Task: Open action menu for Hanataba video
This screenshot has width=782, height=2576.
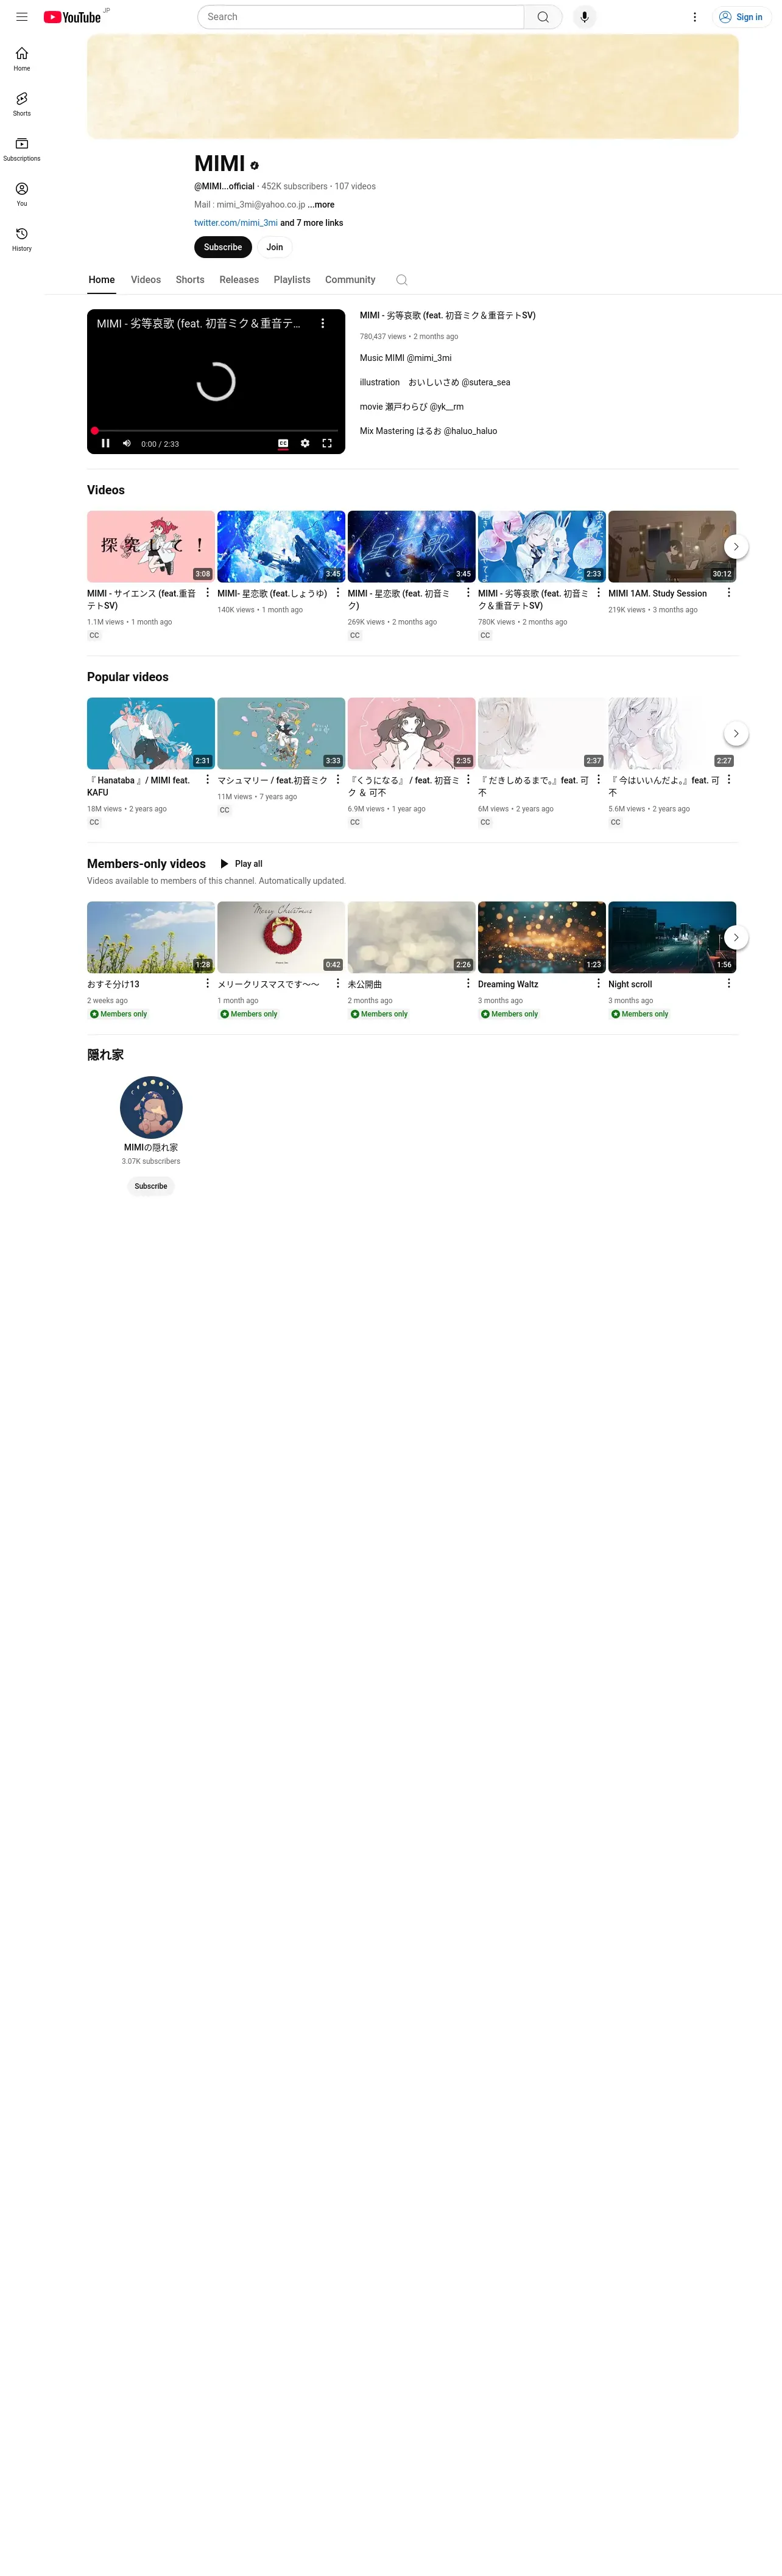Action: click(208, 780)
